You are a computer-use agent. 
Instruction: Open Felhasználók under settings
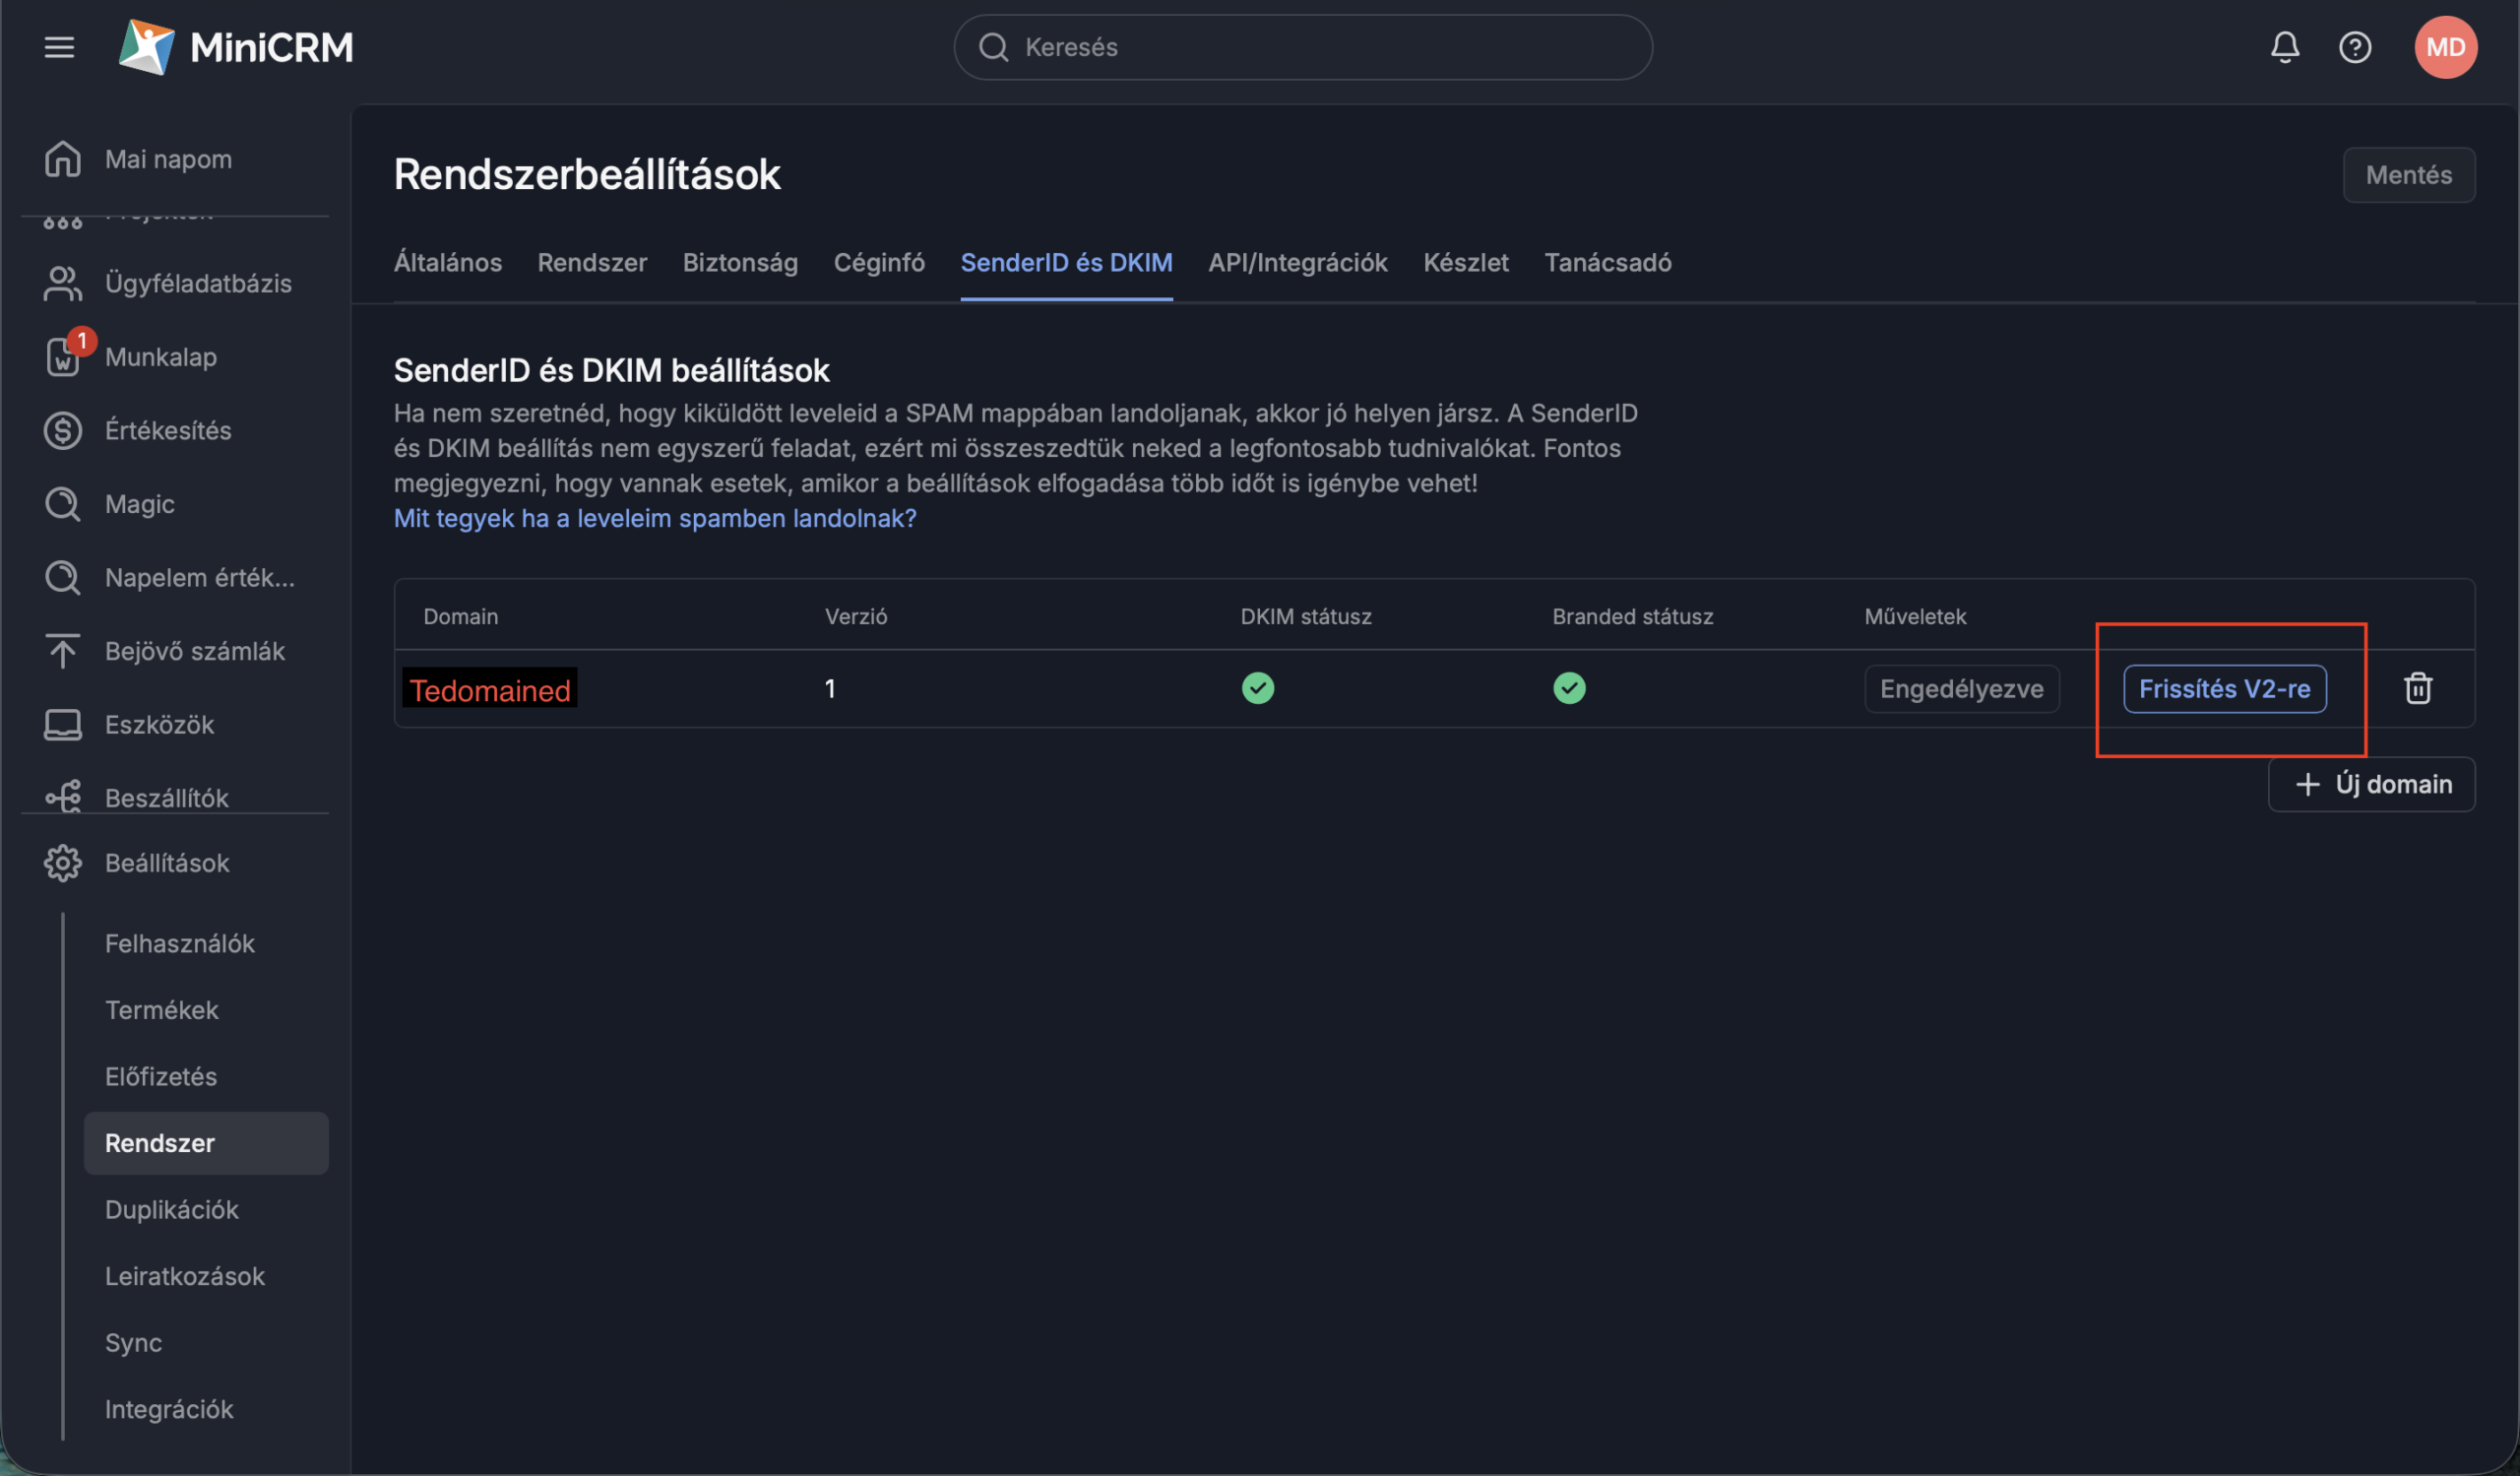179,943
